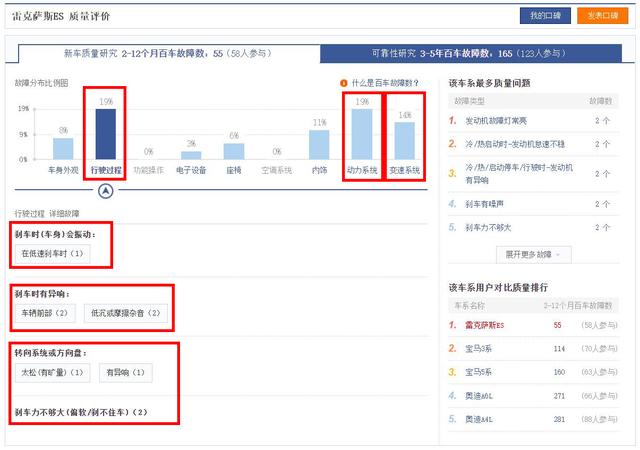Image resolution: width=640 pixels, height=450 pixels.
Task: Click the 变速系统 category label
Action: 404,170
